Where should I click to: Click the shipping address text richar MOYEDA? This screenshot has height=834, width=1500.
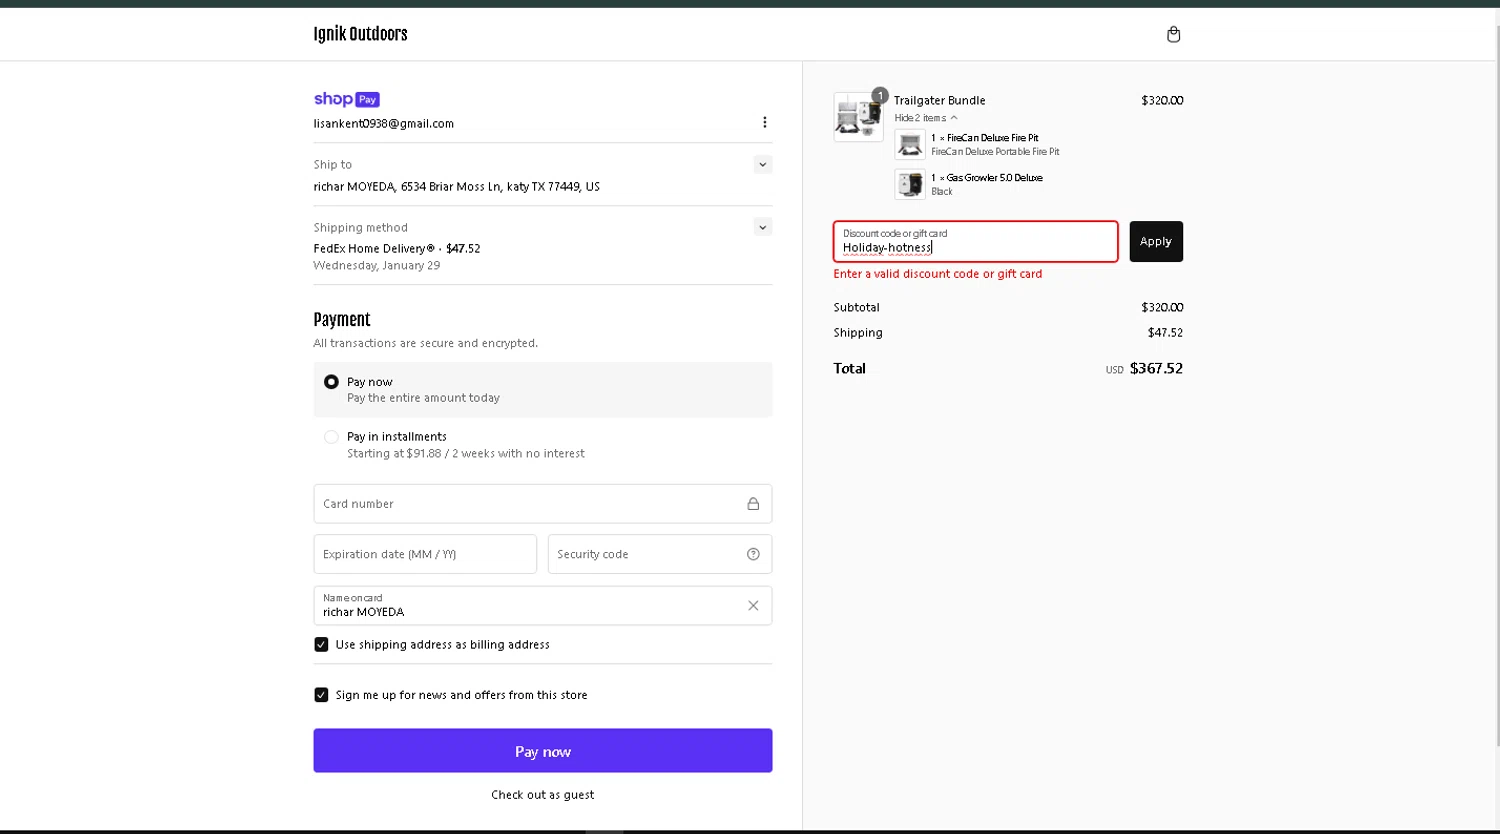coord(457,187)
